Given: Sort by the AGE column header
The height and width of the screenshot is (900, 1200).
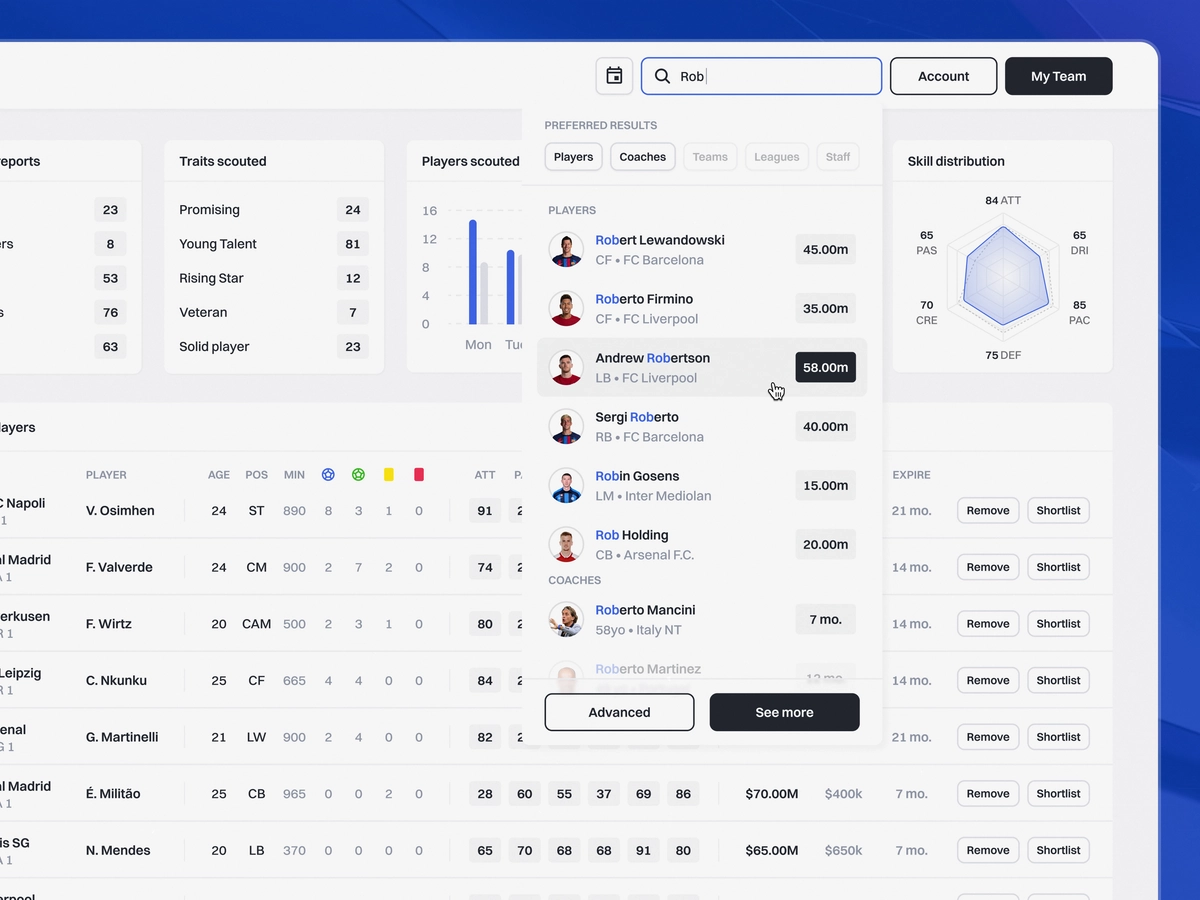Looking at the screenshot, I should point(219,475).
